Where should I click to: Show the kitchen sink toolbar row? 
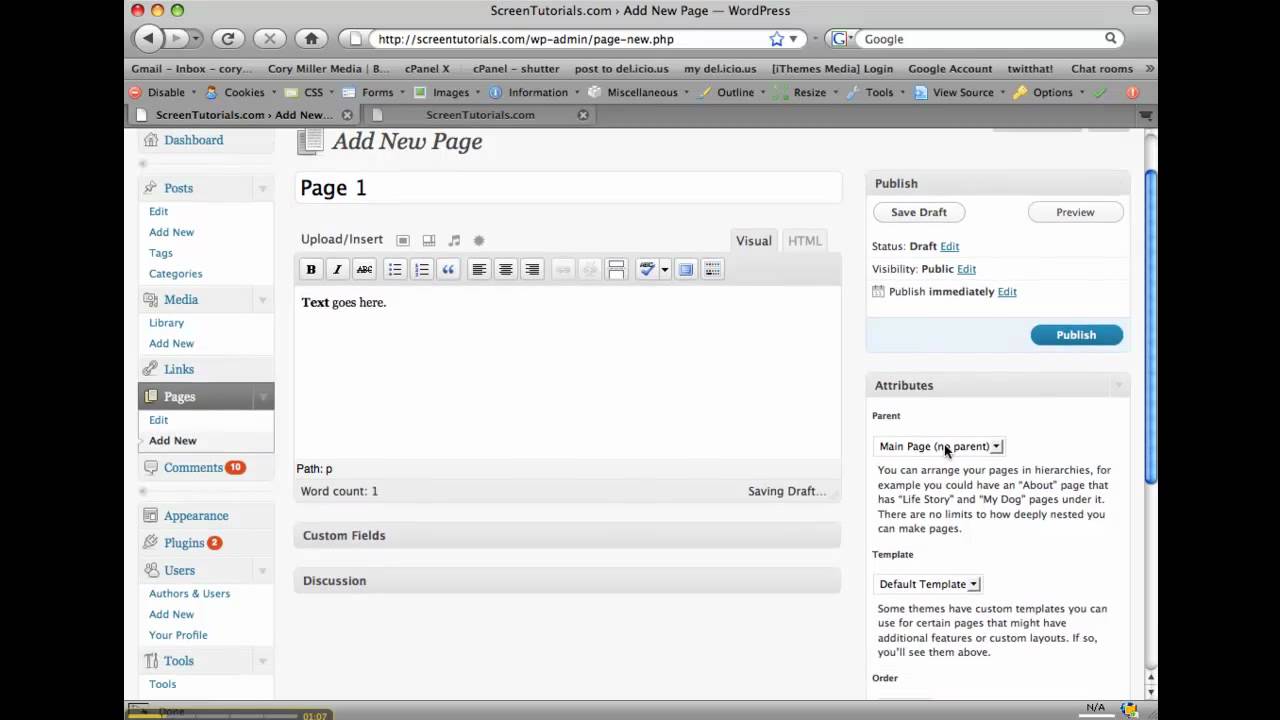(712, 269)
